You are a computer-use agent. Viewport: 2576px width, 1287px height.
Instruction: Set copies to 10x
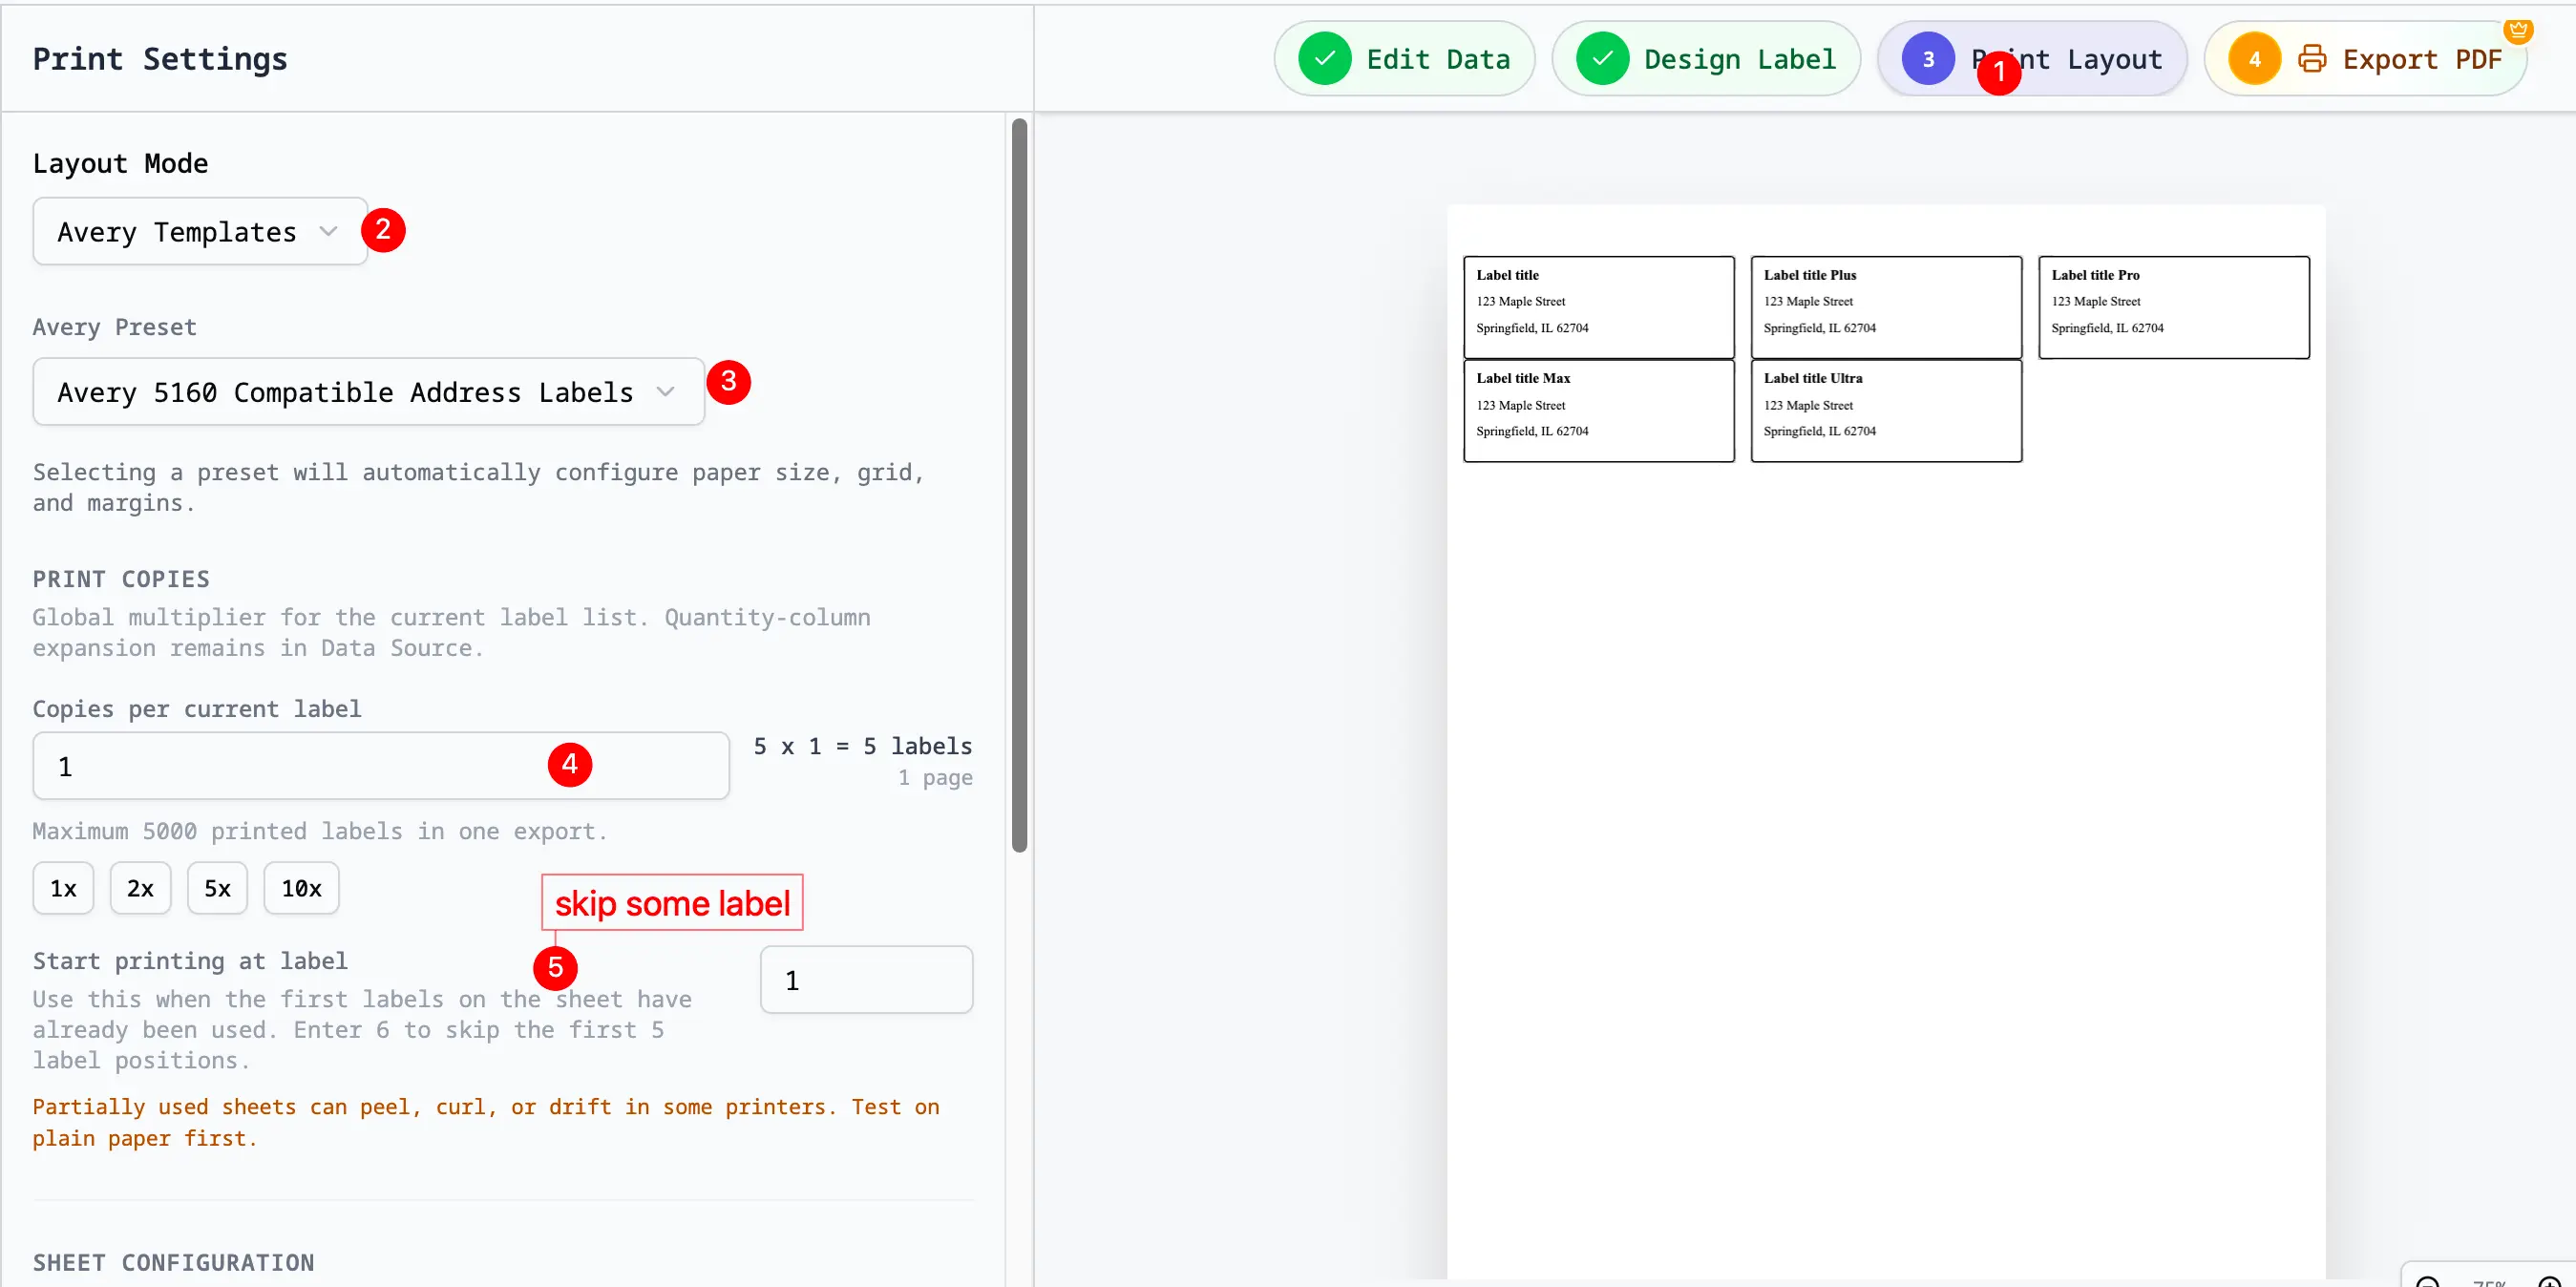pos(301,888)
